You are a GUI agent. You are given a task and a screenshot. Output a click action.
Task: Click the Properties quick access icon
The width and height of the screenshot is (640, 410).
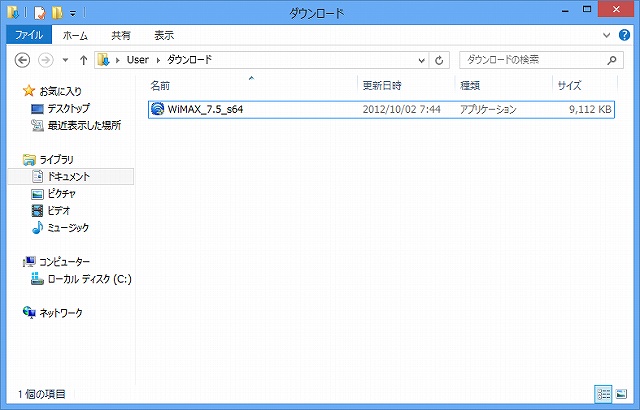(x=40, y=13)
